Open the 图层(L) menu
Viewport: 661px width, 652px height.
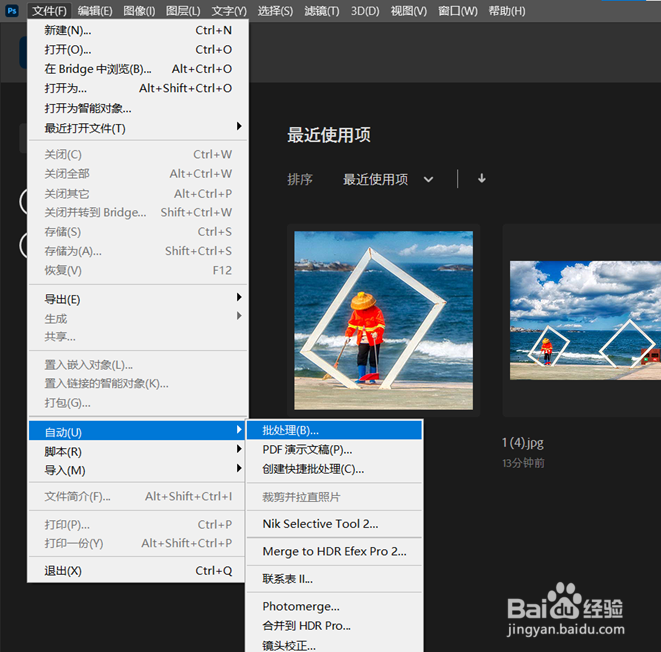[183, 11]
